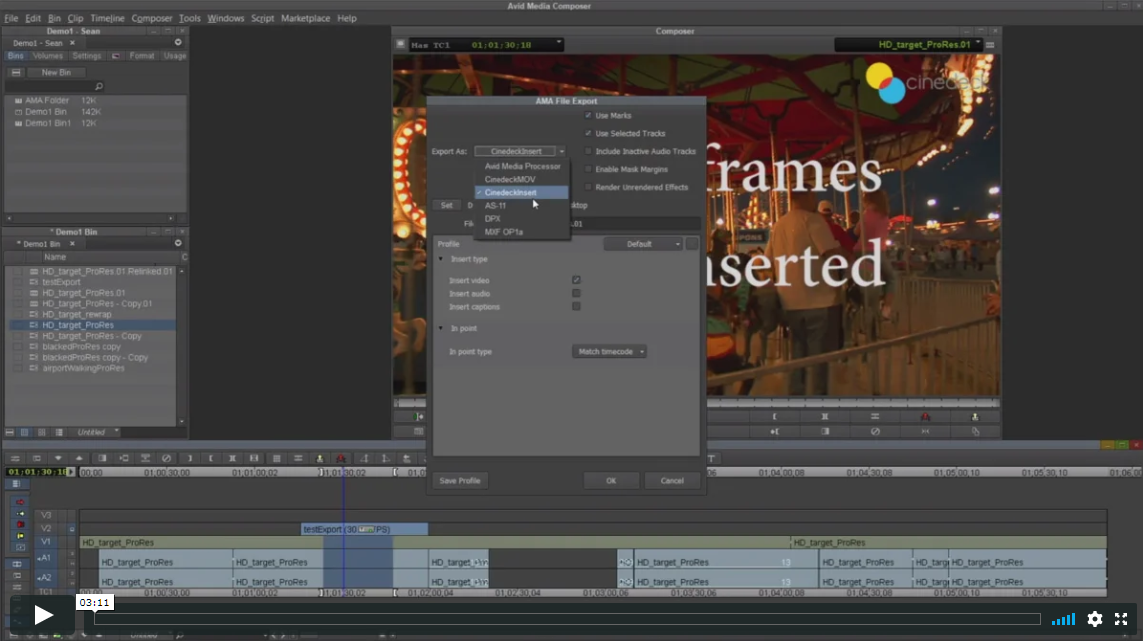
Task: Click the down-arrow icon in timeline toolbar
Action: tap(58, 458)
